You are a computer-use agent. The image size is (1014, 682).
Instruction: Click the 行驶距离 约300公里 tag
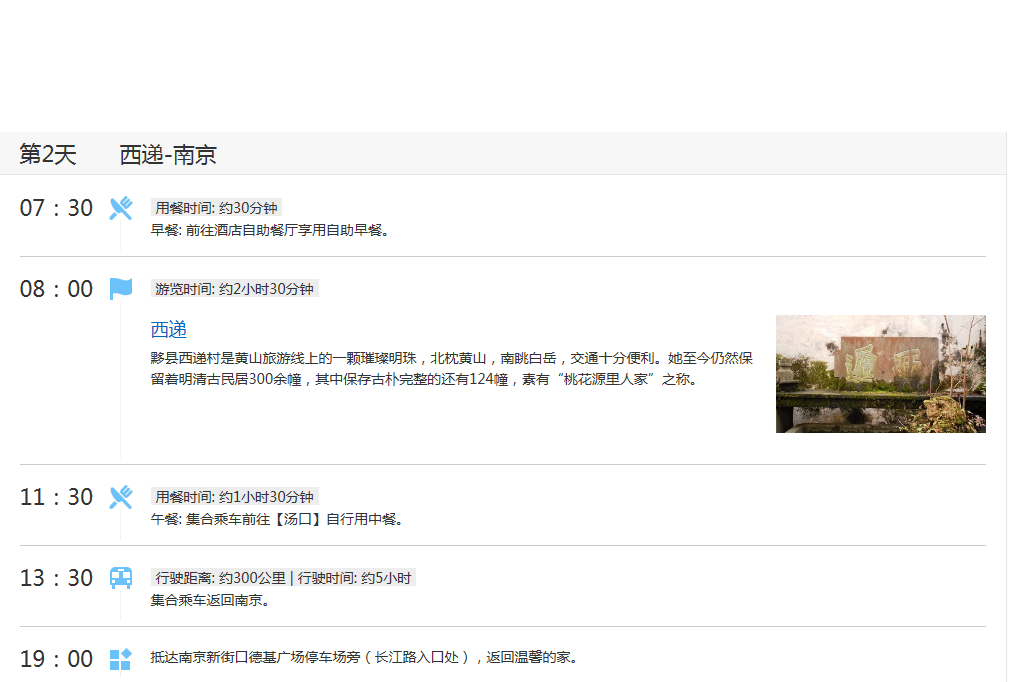click(x=282, y=578)
